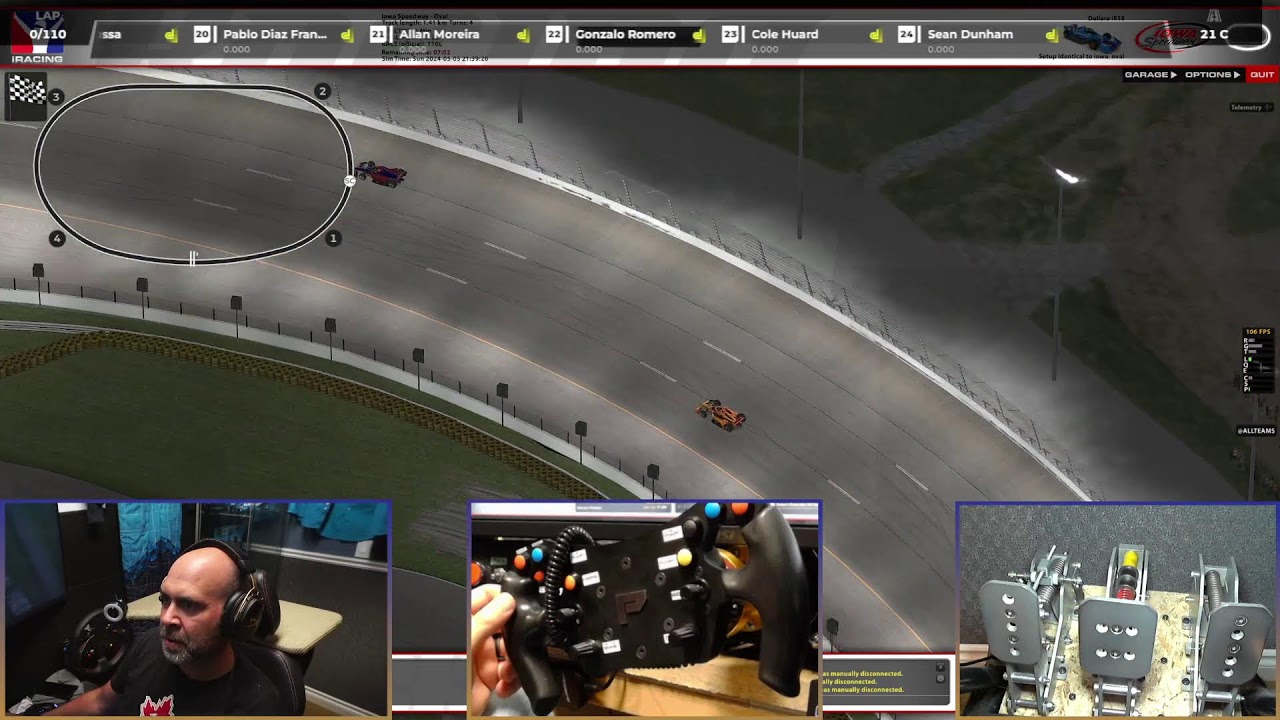Click the lap counter 0/110
This screenshot has width=1280, height=720.
pyautogui.click(x=47, y=34)
